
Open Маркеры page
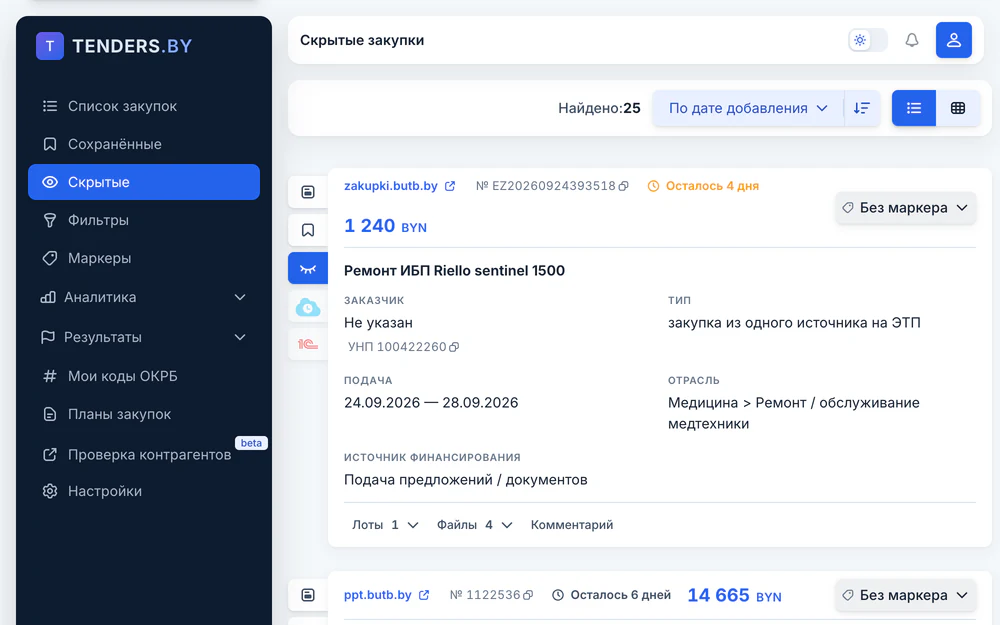143,258
